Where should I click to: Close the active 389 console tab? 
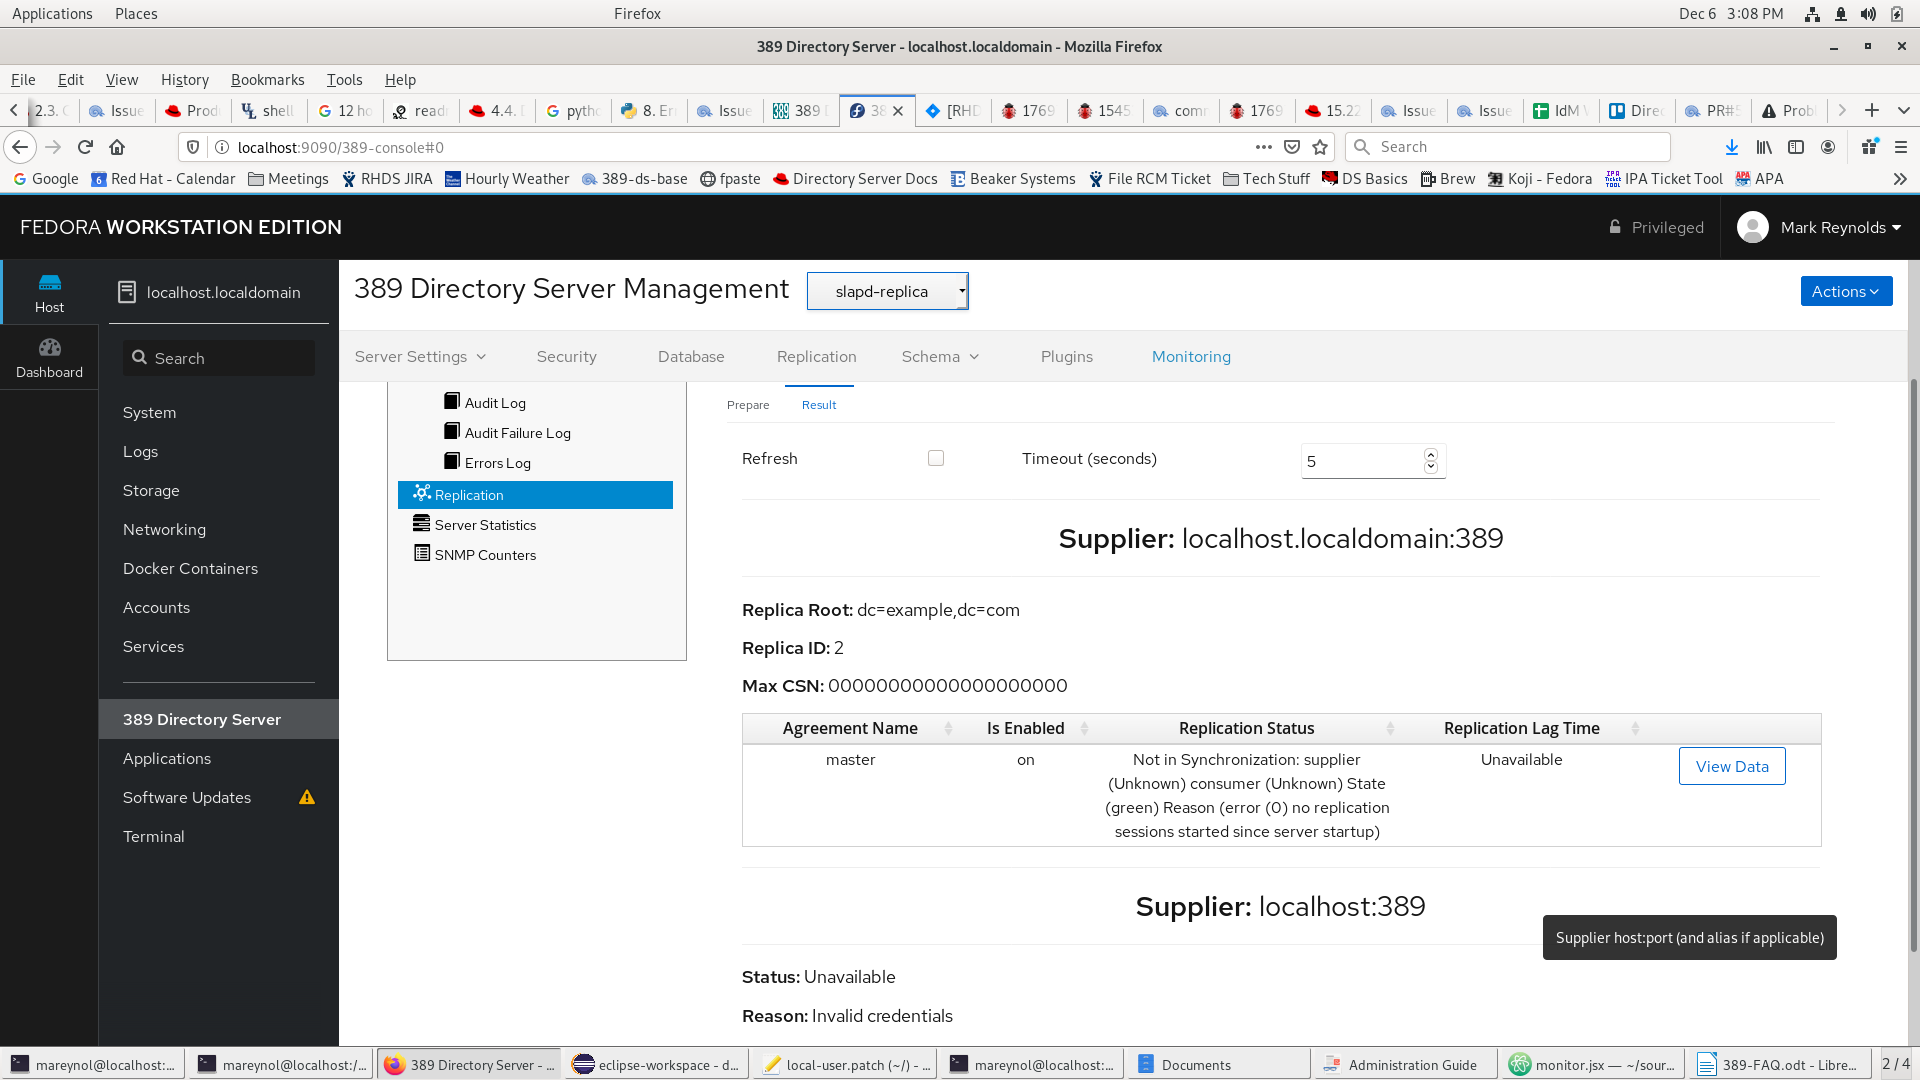[898, 111]
